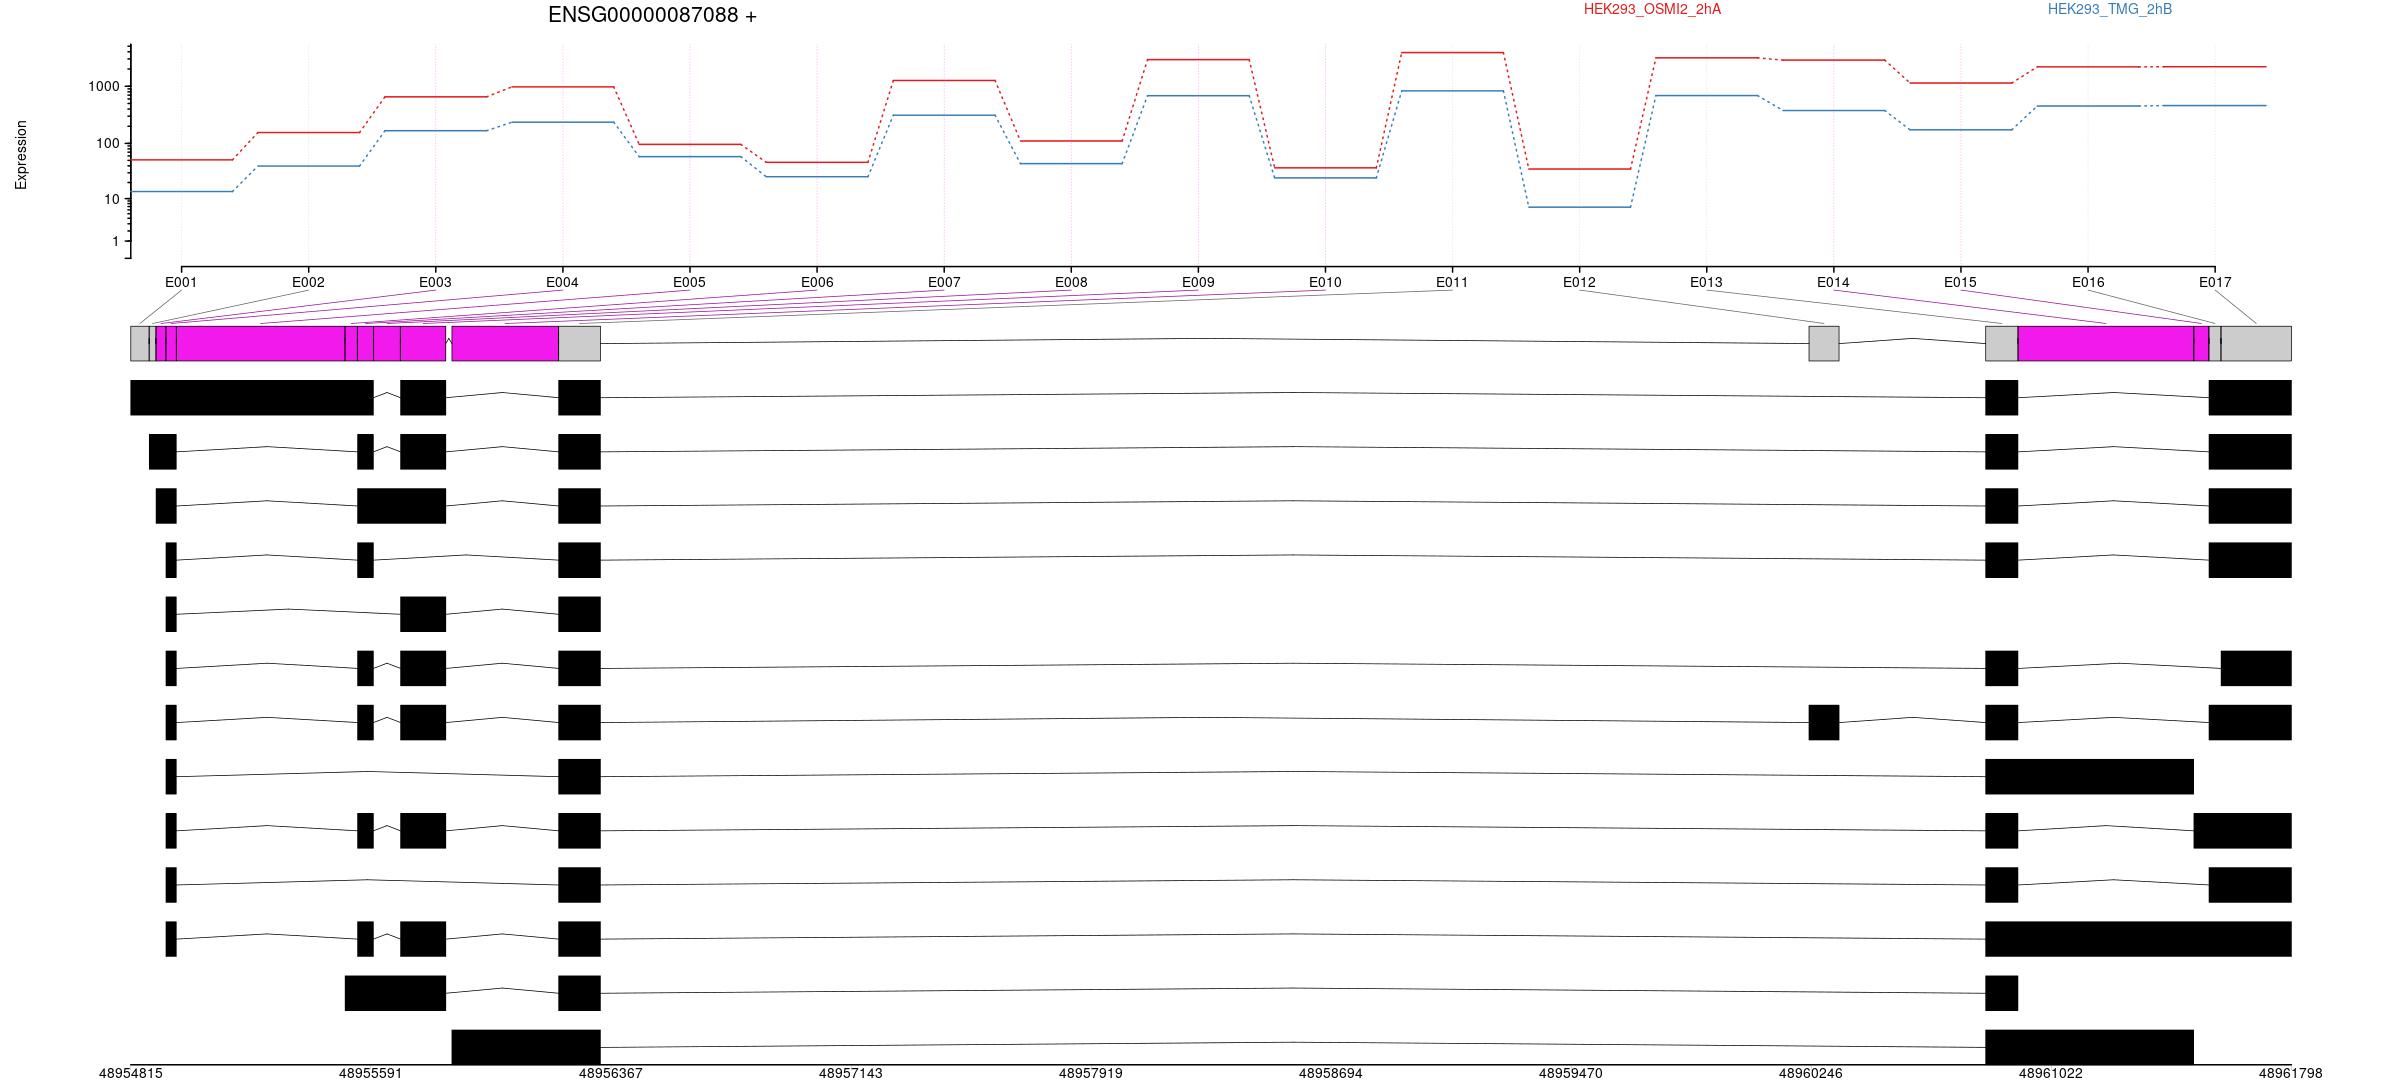Click the long first exon of top transcript

(x=252, y=397)
